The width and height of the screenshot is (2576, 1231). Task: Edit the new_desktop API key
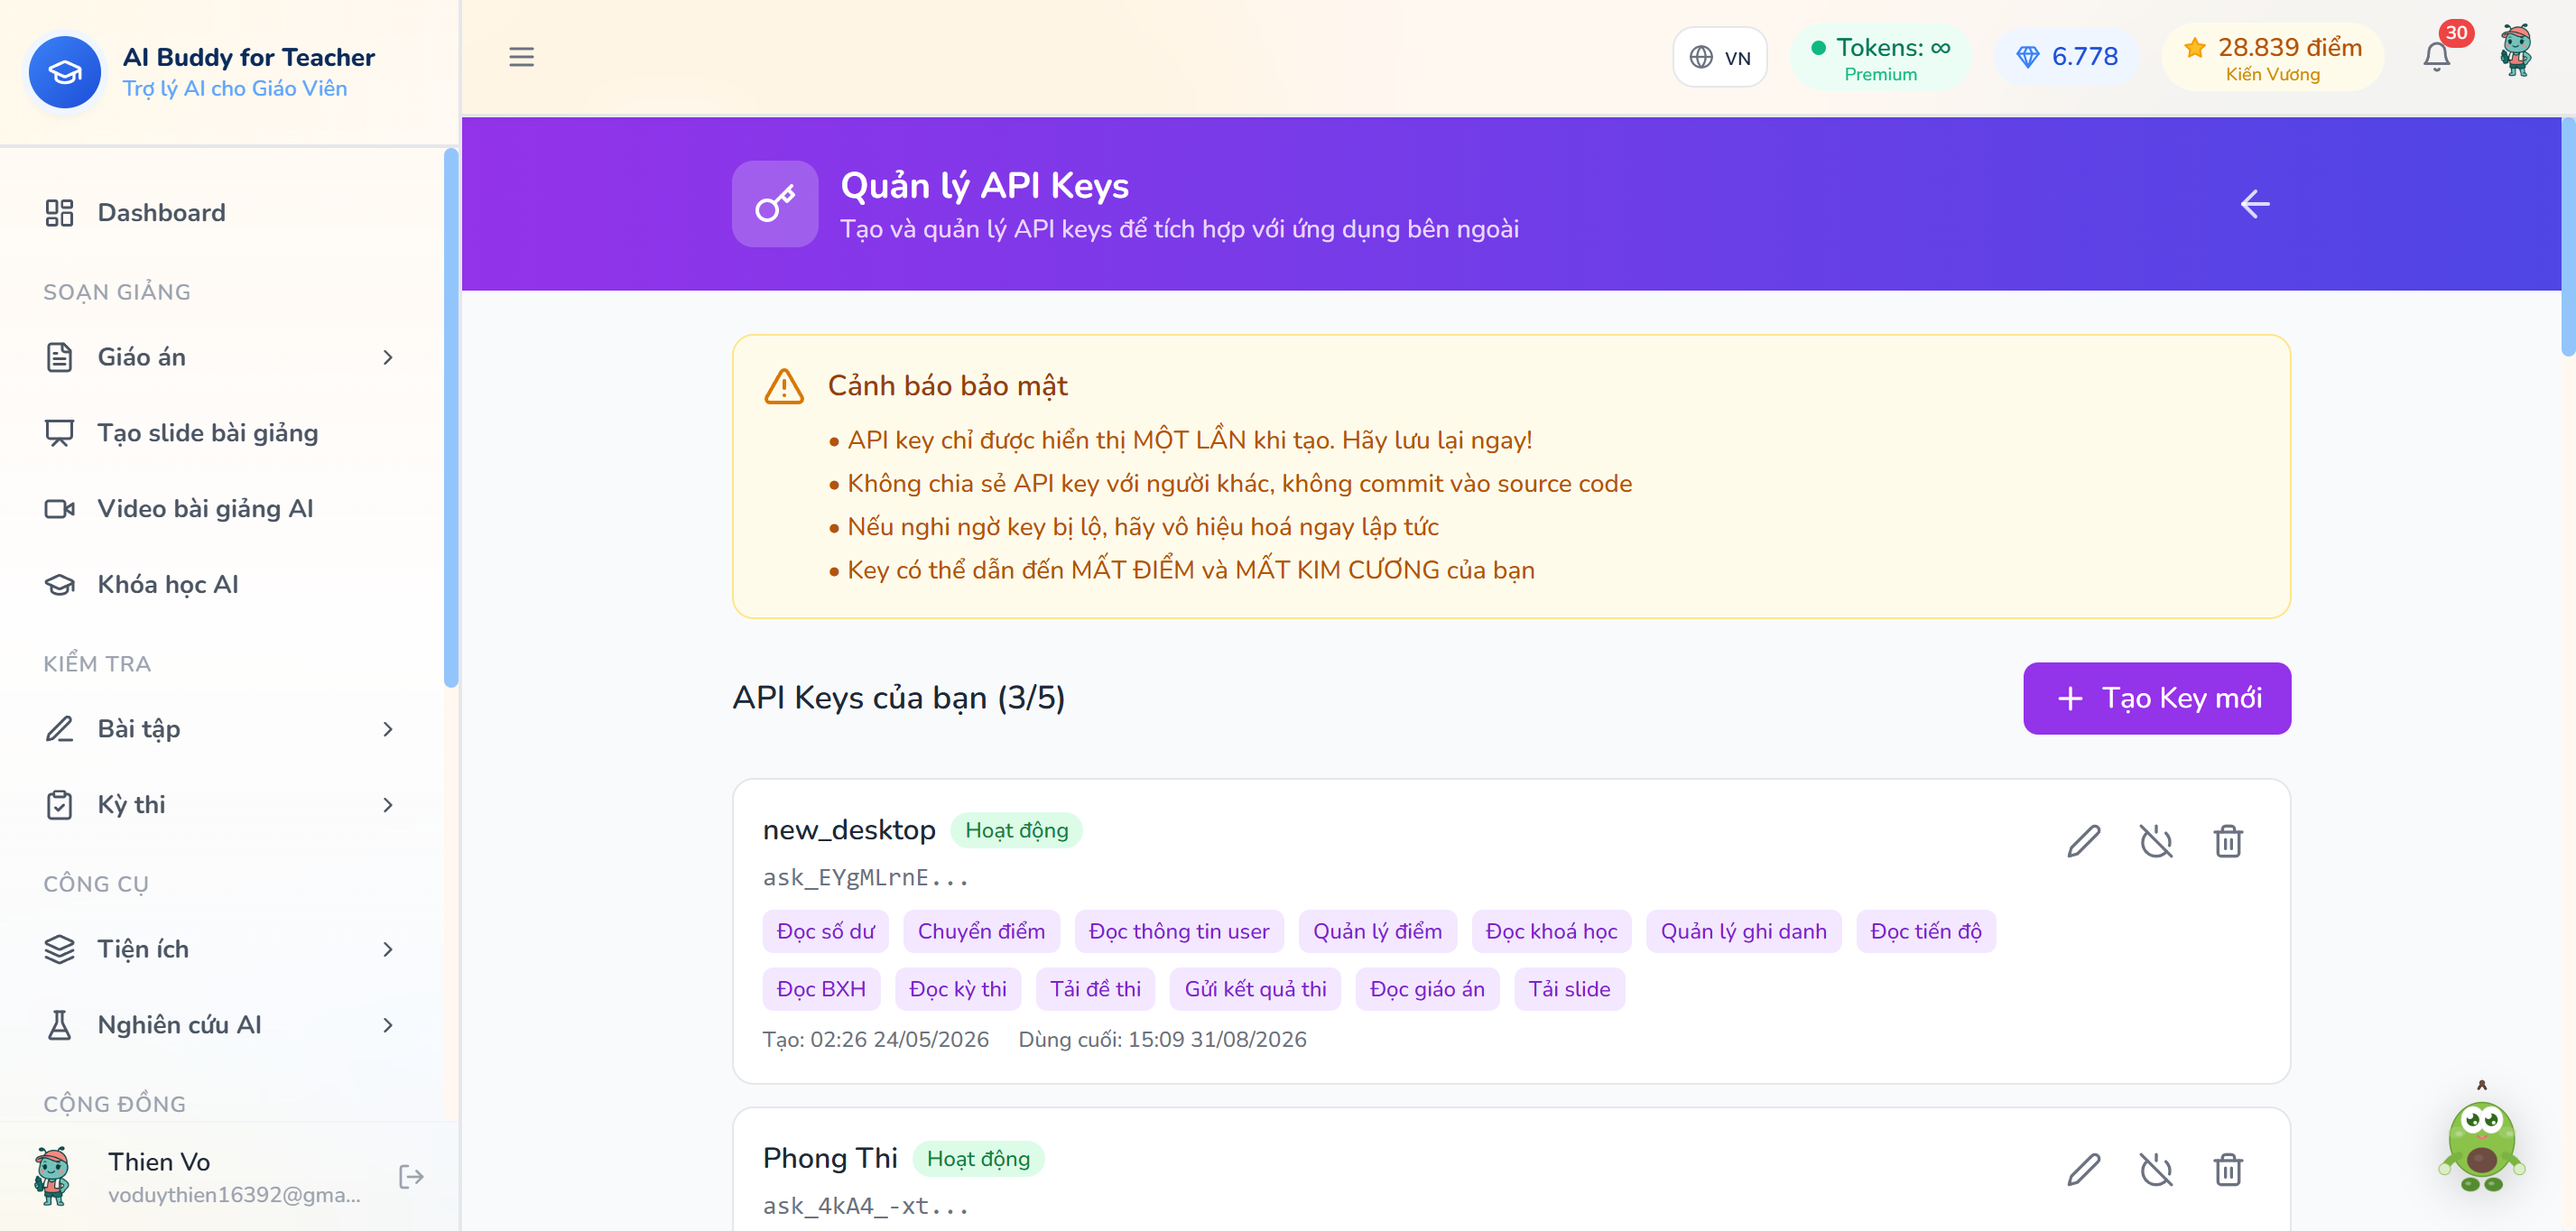click(2083, 841)
